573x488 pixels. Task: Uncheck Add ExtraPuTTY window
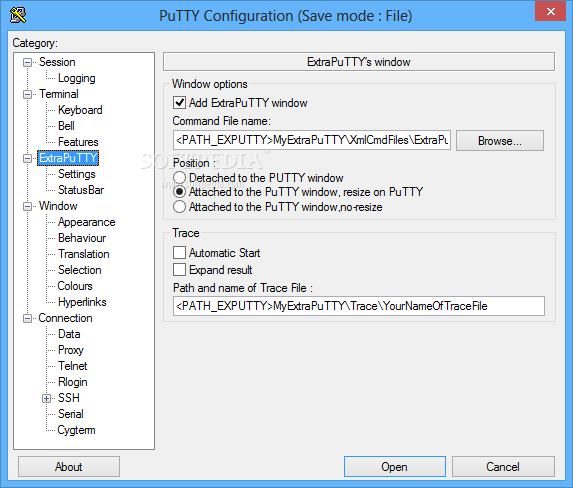pyautogui.click(x=179, y=103)
